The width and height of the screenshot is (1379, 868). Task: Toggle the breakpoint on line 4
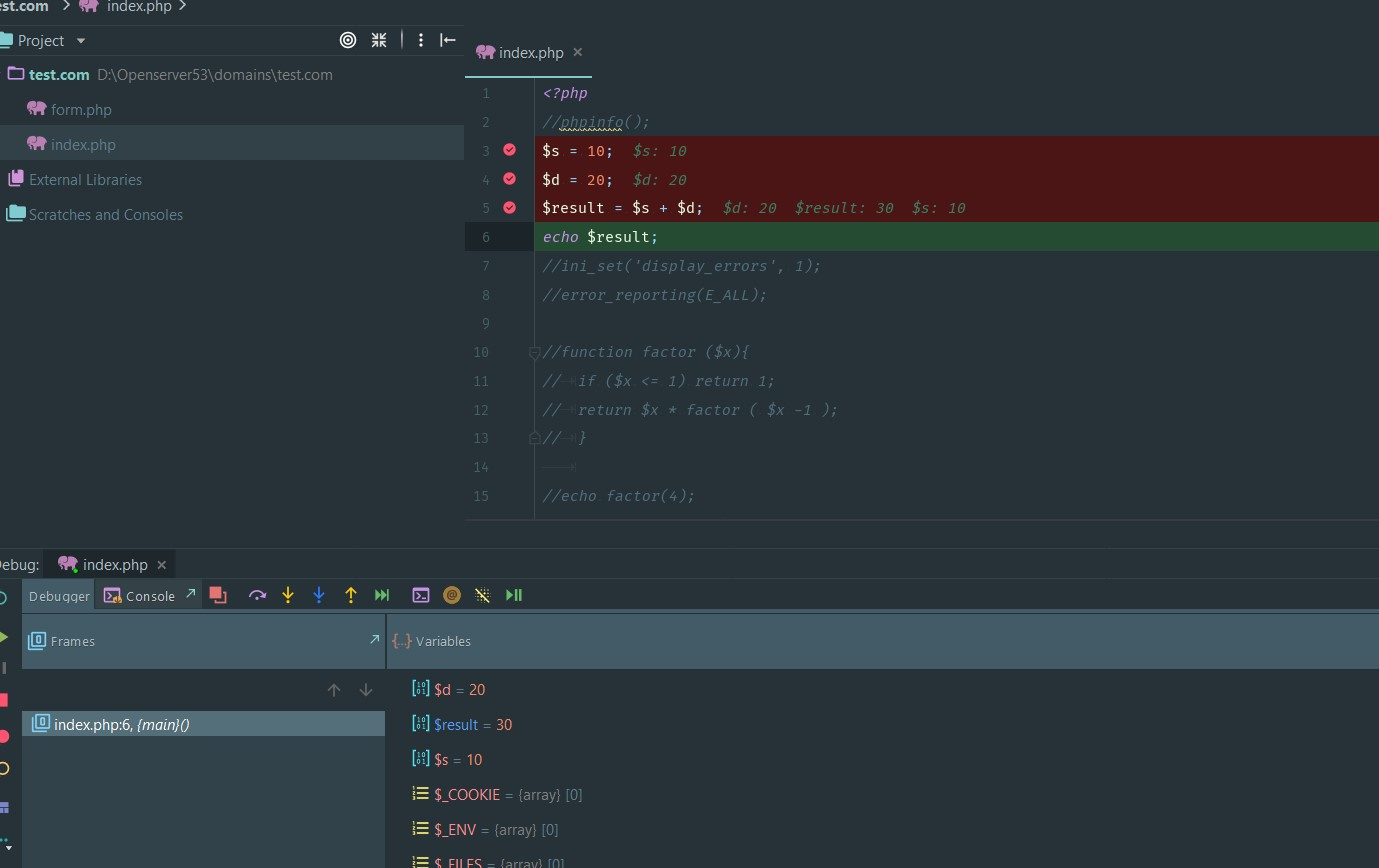(510, 179)
